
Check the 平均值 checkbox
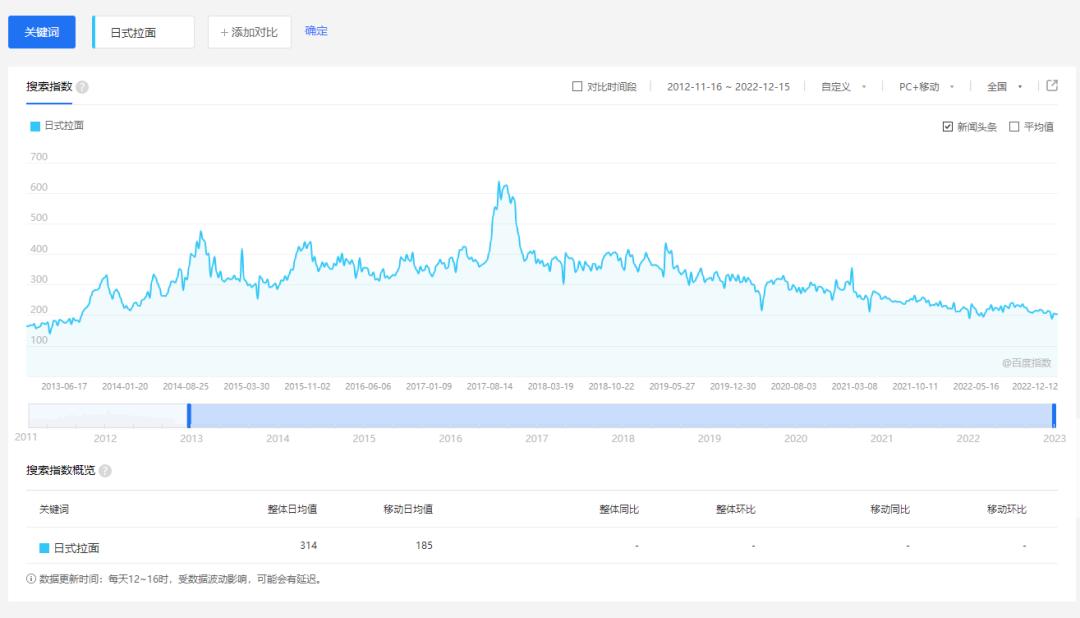coord(1012,125)
